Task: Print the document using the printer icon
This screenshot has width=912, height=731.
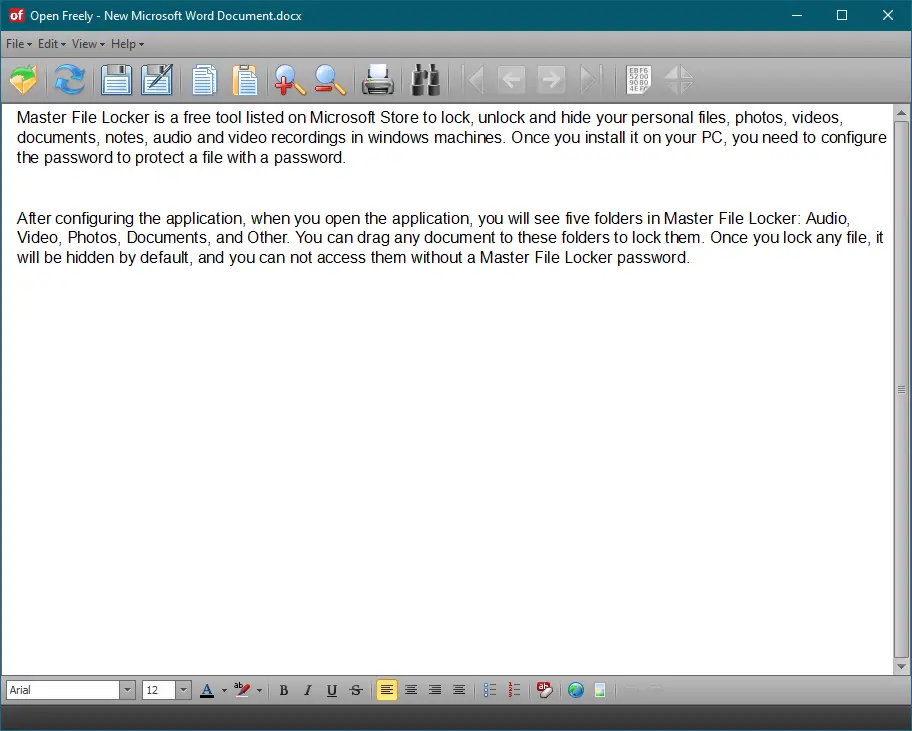Action: pyautogui.click(x=377, y=80)
